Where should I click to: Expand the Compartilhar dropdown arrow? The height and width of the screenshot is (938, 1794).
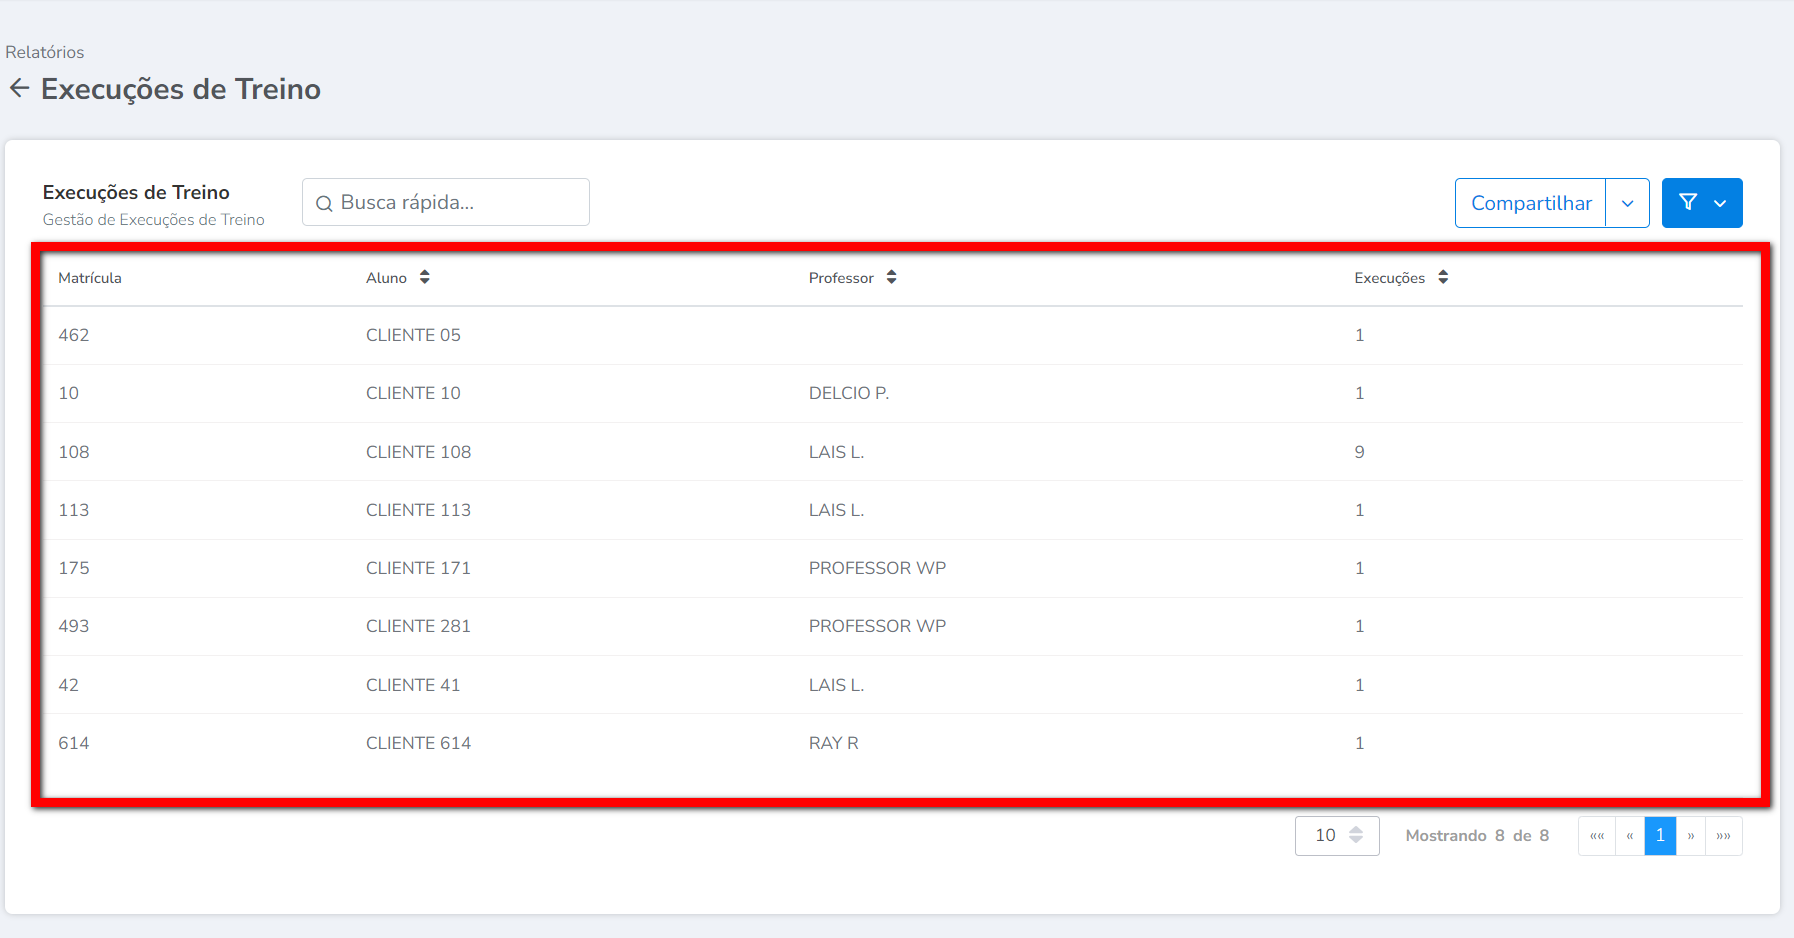click(1627, 203)
